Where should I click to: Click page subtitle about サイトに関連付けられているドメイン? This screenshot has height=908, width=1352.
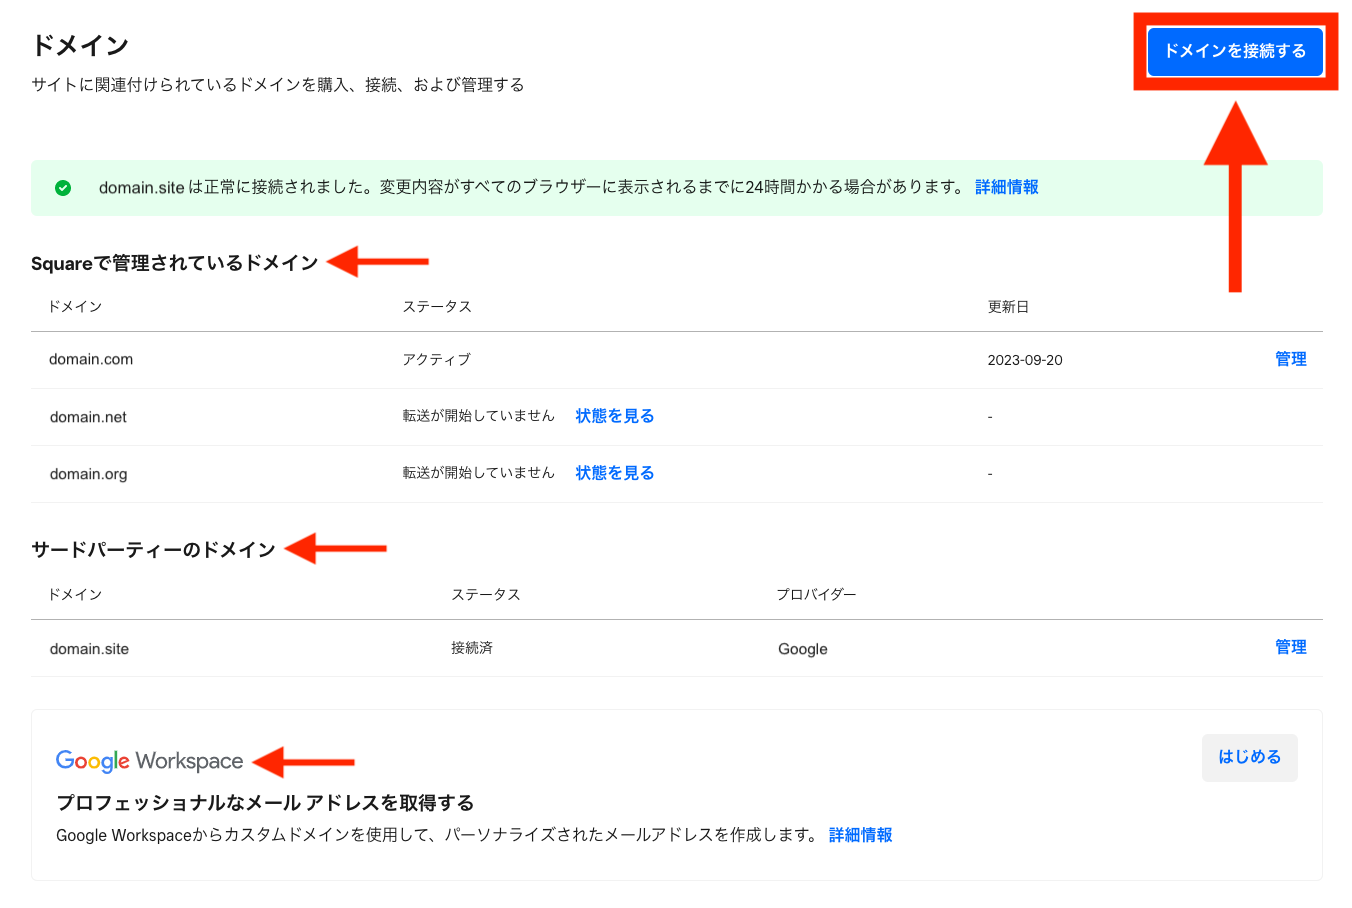tap(278, 85)
